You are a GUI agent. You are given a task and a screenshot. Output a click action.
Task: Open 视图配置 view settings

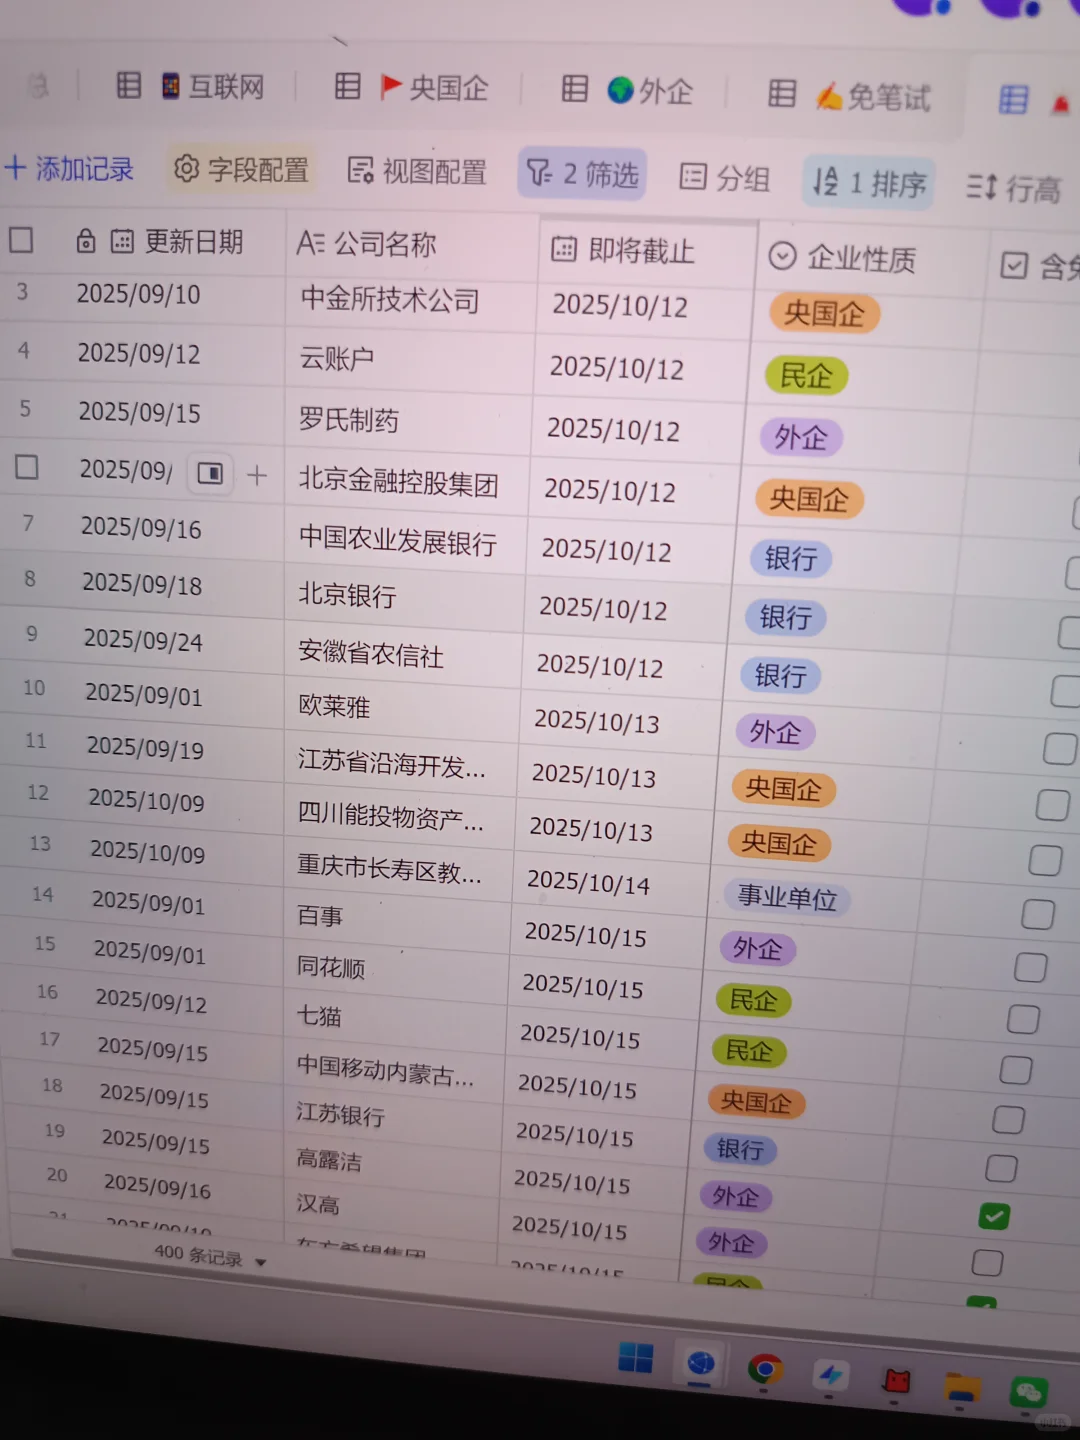pos(417,172)
